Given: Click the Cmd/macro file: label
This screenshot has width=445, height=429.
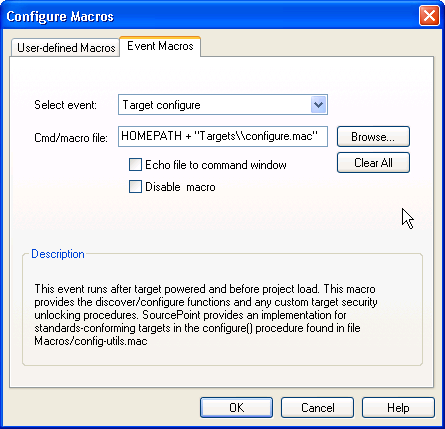Looking at the screenshot, I should [71, 138].
